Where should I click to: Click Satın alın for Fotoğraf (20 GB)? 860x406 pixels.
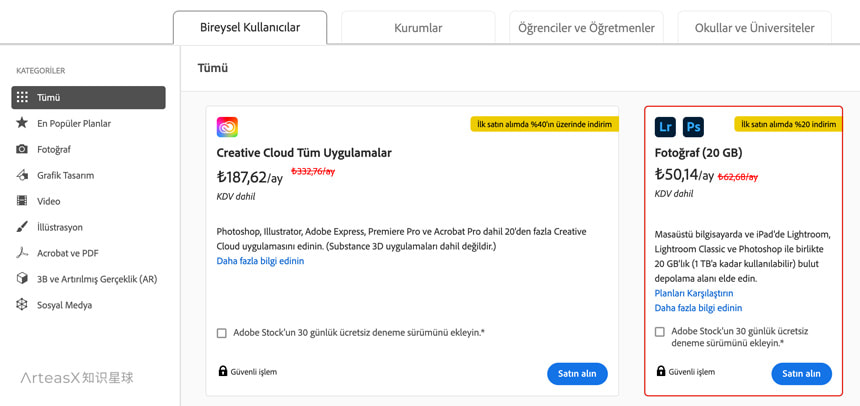click(801, 373)
